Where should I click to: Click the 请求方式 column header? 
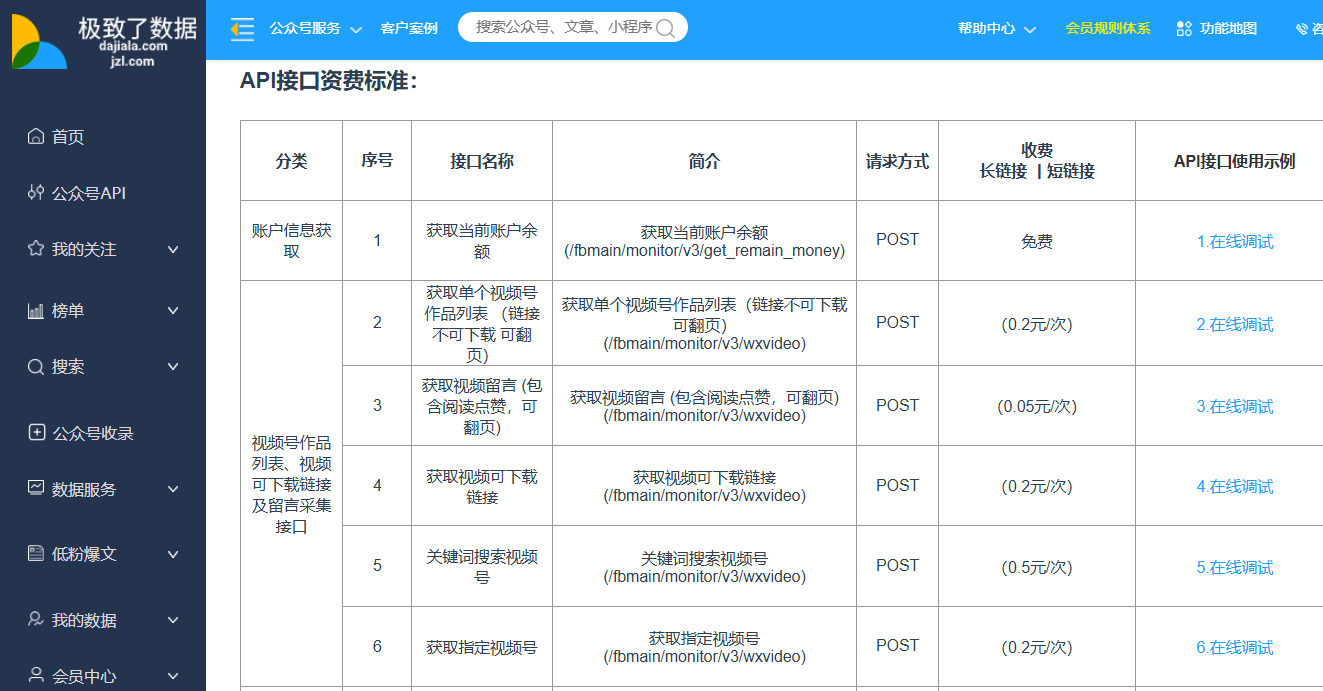click(x=897, y=161)
